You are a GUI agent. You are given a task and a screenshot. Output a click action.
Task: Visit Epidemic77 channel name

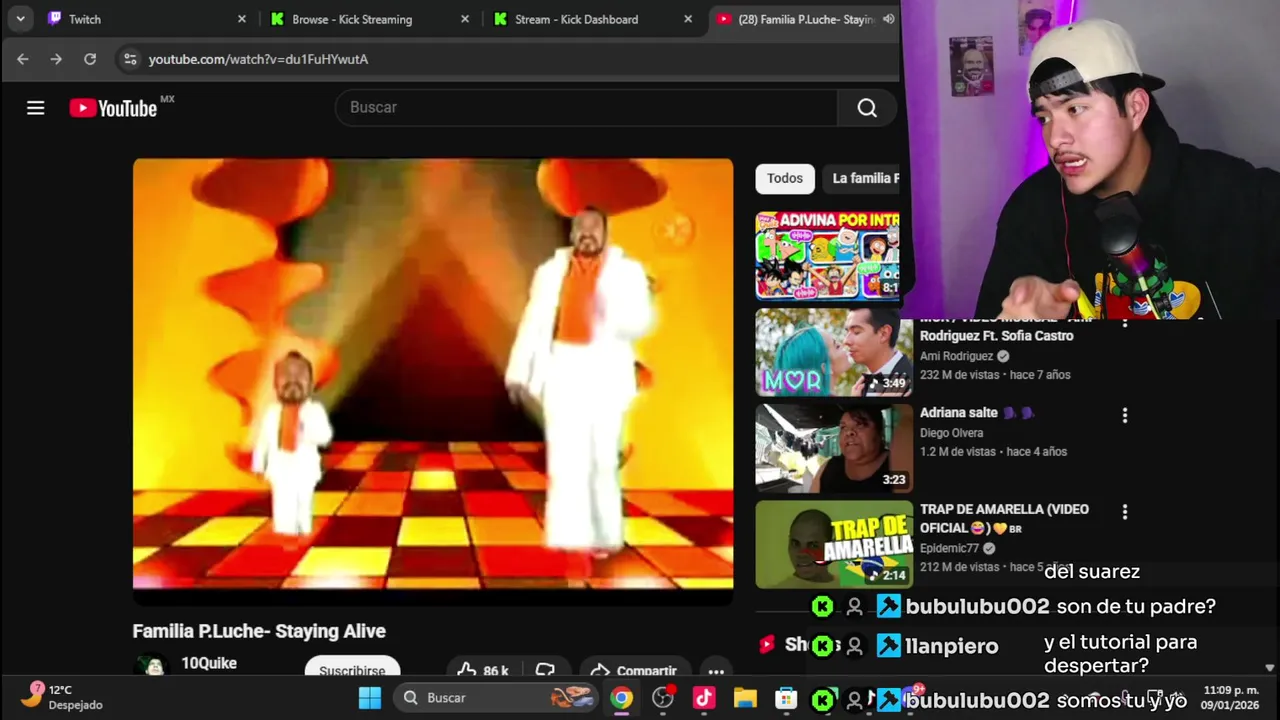click(x=949, y=548)
